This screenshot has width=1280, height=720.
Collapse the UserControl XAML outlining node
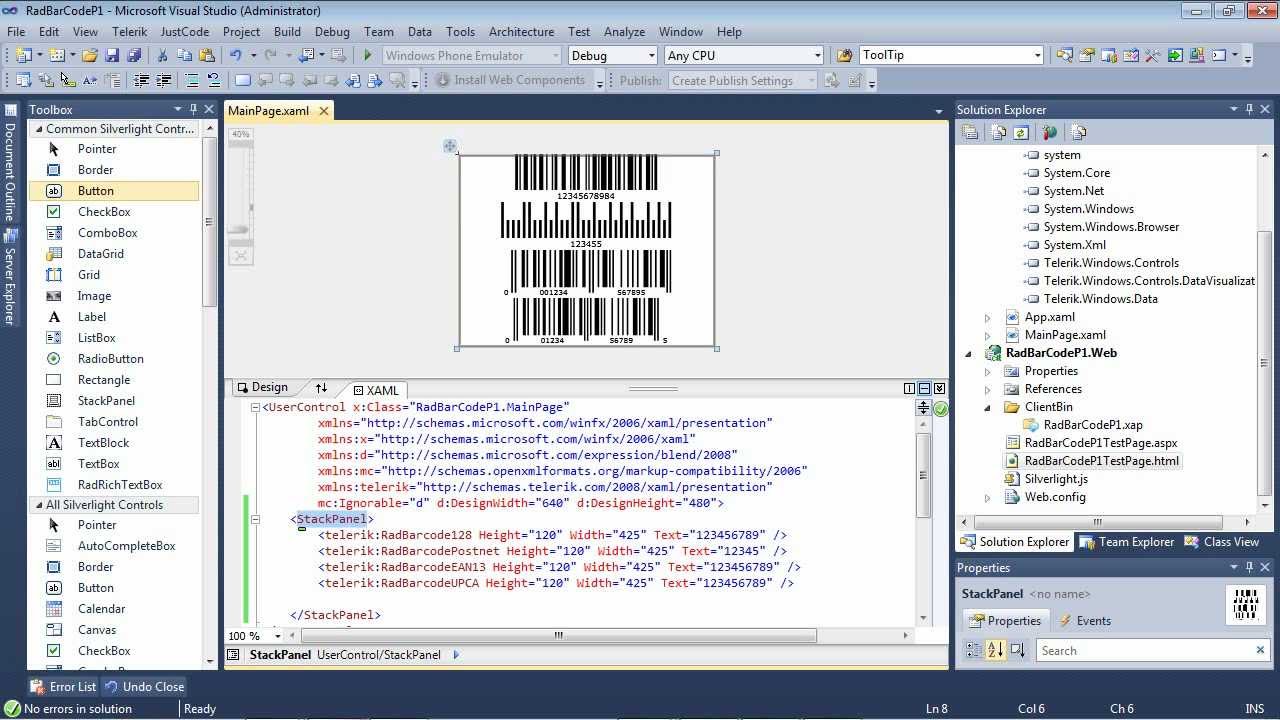coord(255,407)
